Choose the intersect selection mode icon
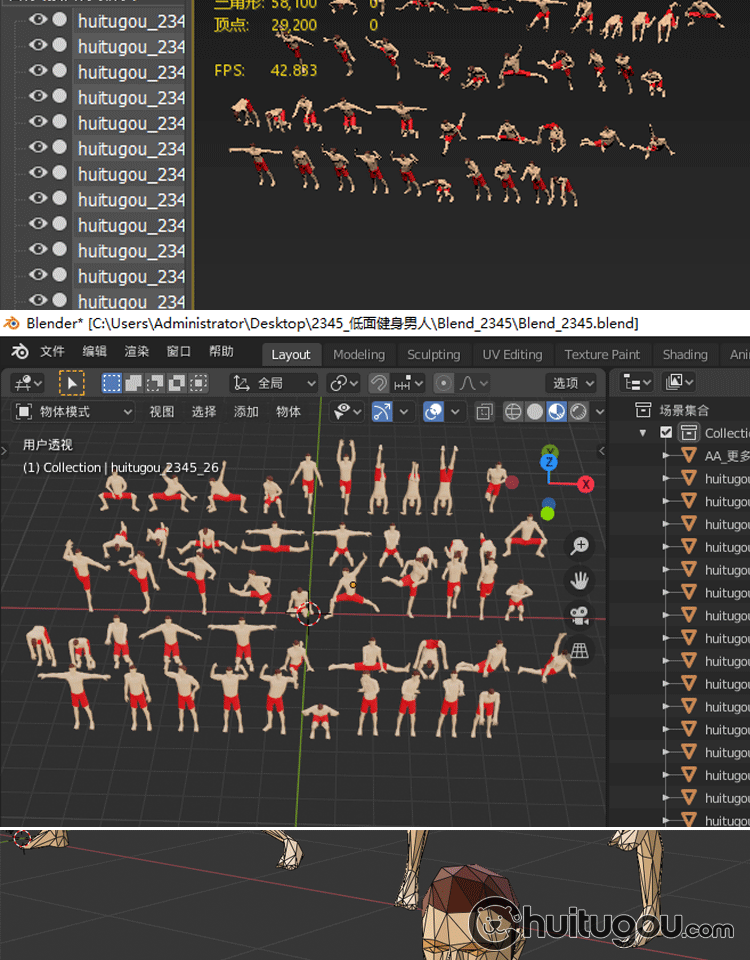The width and height of the screenshot is (750, 960). [198, 383]
